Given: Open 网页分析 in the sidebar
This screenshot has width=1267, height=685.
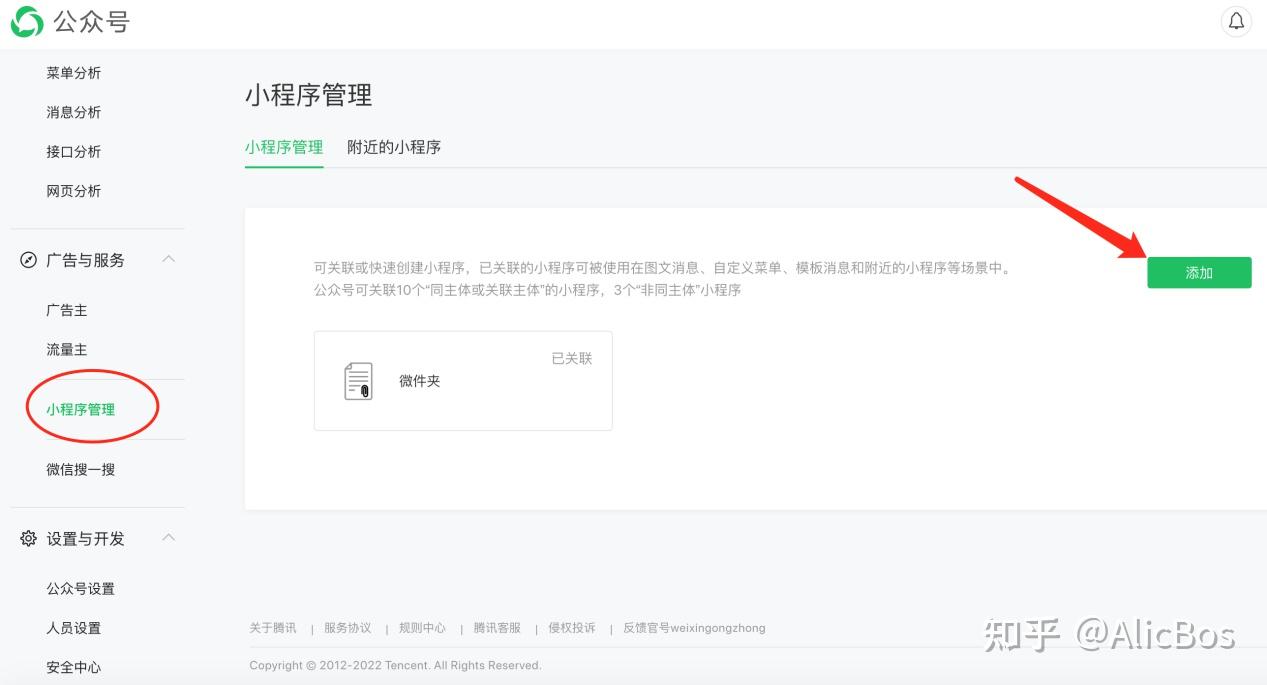Looking at the screenshot, I should pyautogui.click(x=73, y=191).
